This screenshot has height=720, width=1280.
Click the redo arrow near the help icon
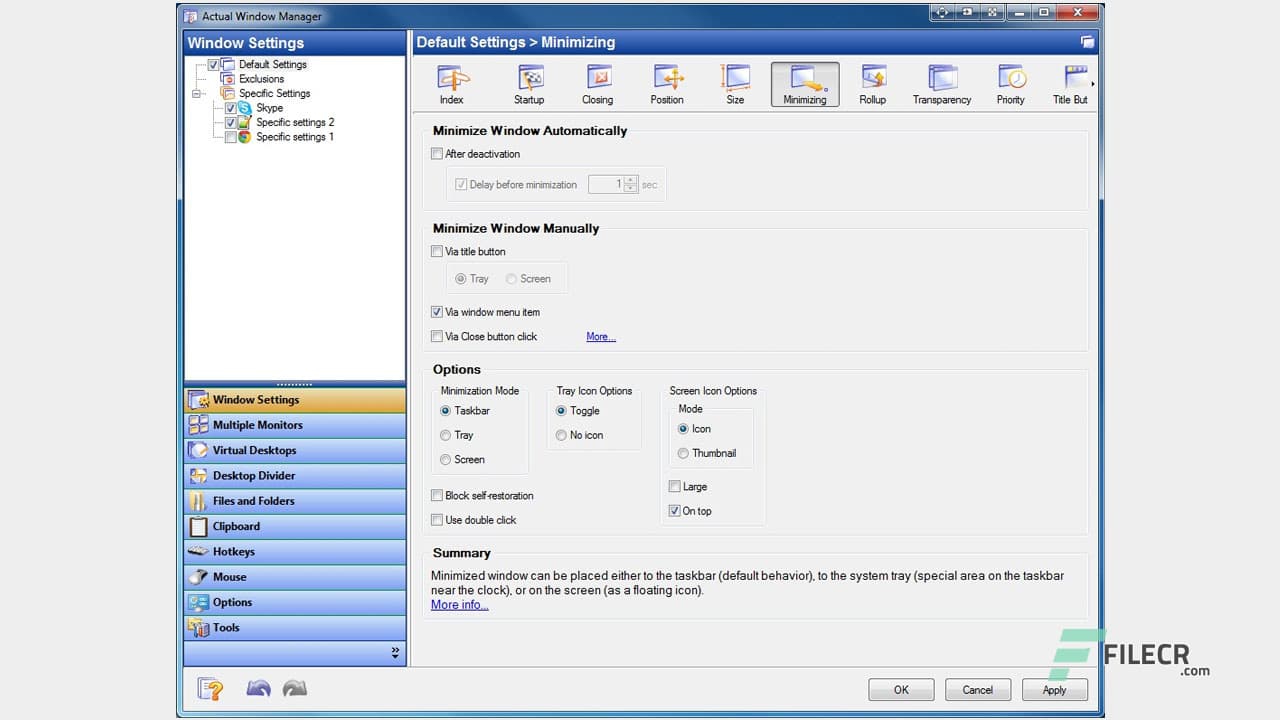pos(293,688)
